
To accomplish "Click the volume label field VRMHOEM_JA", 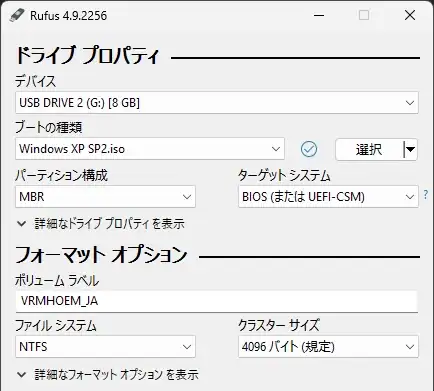I will (217, 301).
